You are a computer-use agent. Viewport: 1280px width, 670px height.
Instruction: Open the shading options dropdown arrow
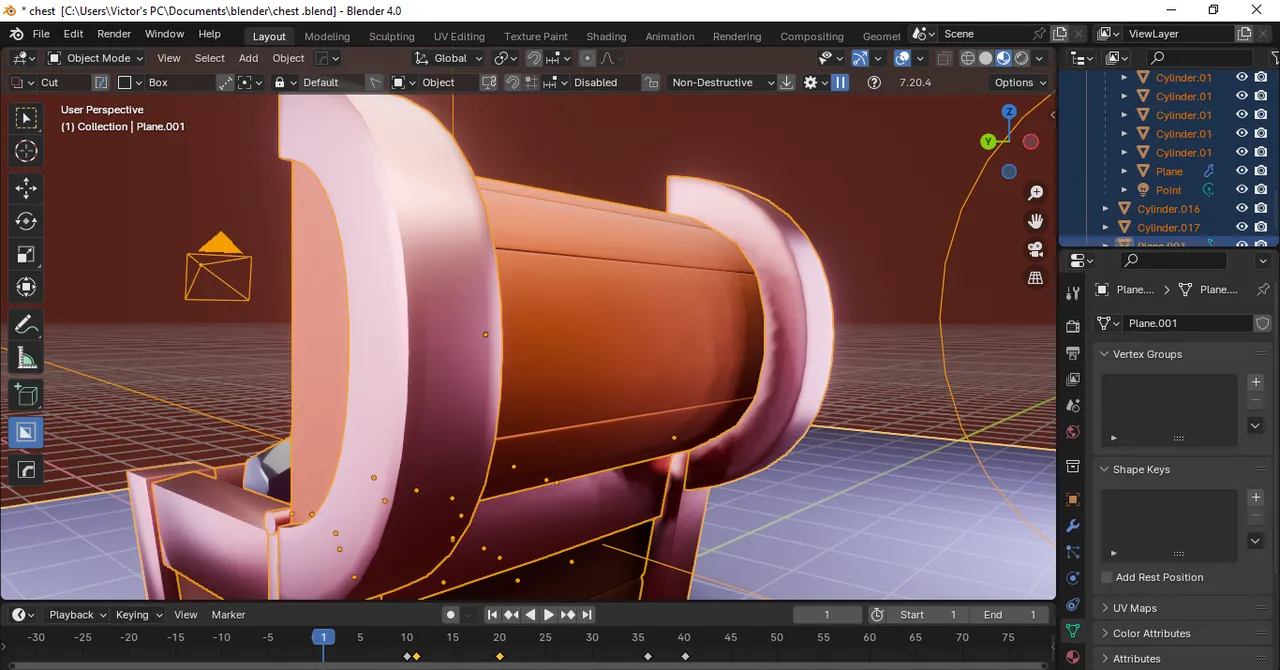1040,59
